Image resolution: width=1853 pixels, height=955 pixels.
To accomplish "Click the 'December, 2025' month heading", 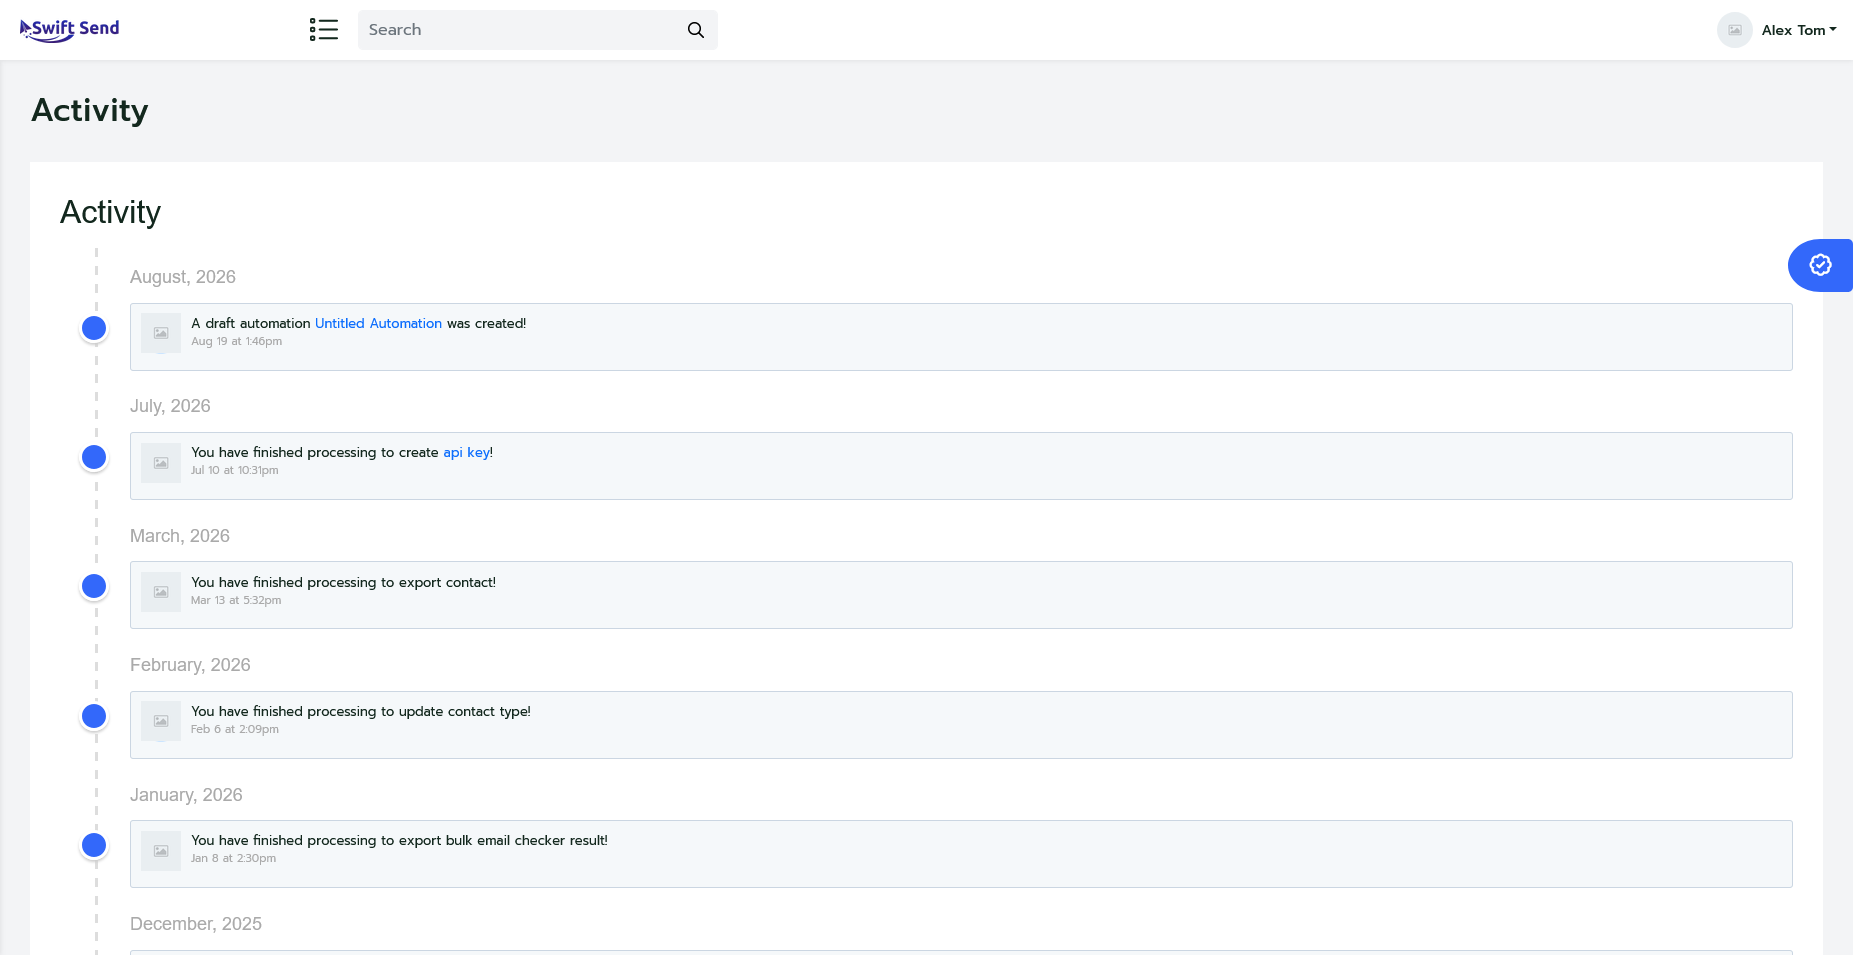I will pos(196,924).
